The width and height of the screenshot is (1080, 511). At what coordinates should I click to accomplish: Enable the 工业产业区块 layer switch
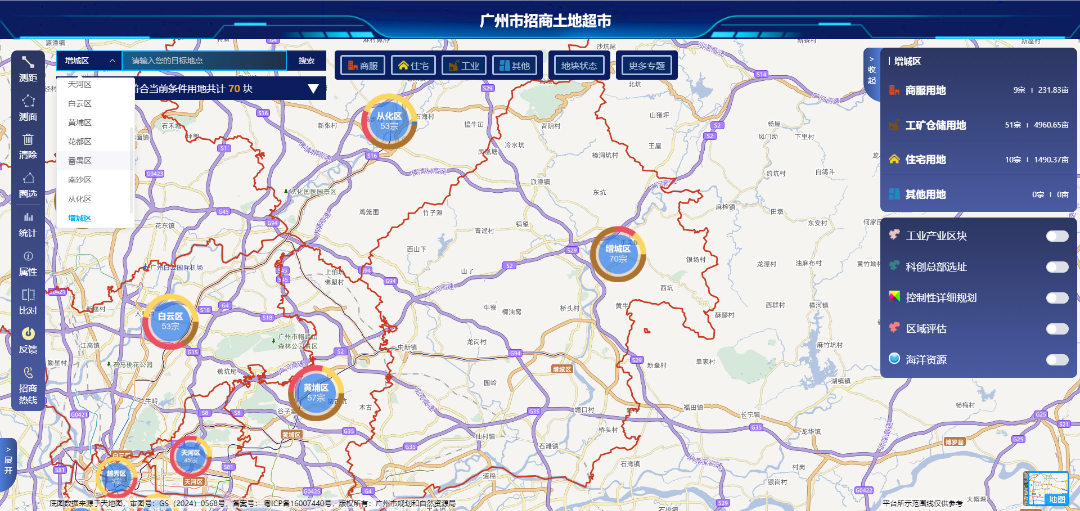(x=1057, y=236)
